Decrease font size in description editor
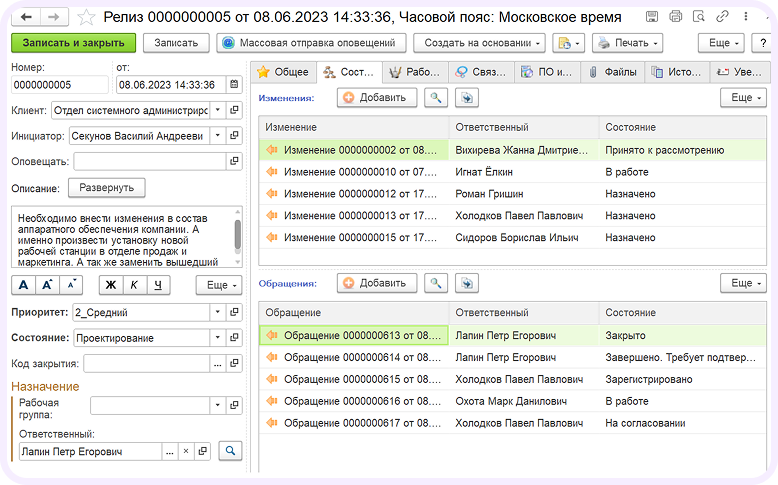 [71, 285]
